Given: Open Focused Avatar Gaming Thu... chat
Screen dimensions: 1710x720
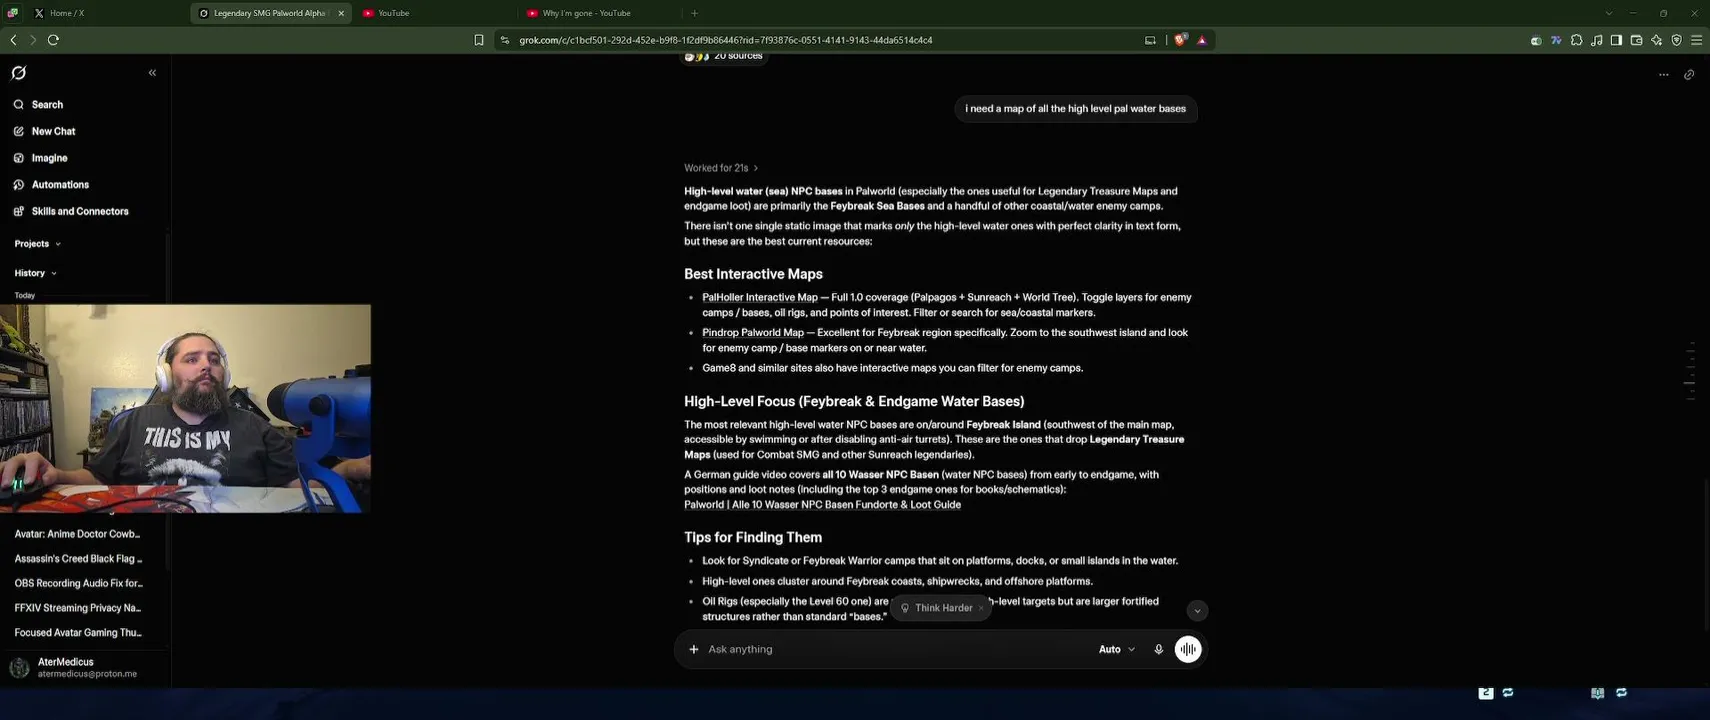Looking at the screenshot, I should [x=78, y=633].
